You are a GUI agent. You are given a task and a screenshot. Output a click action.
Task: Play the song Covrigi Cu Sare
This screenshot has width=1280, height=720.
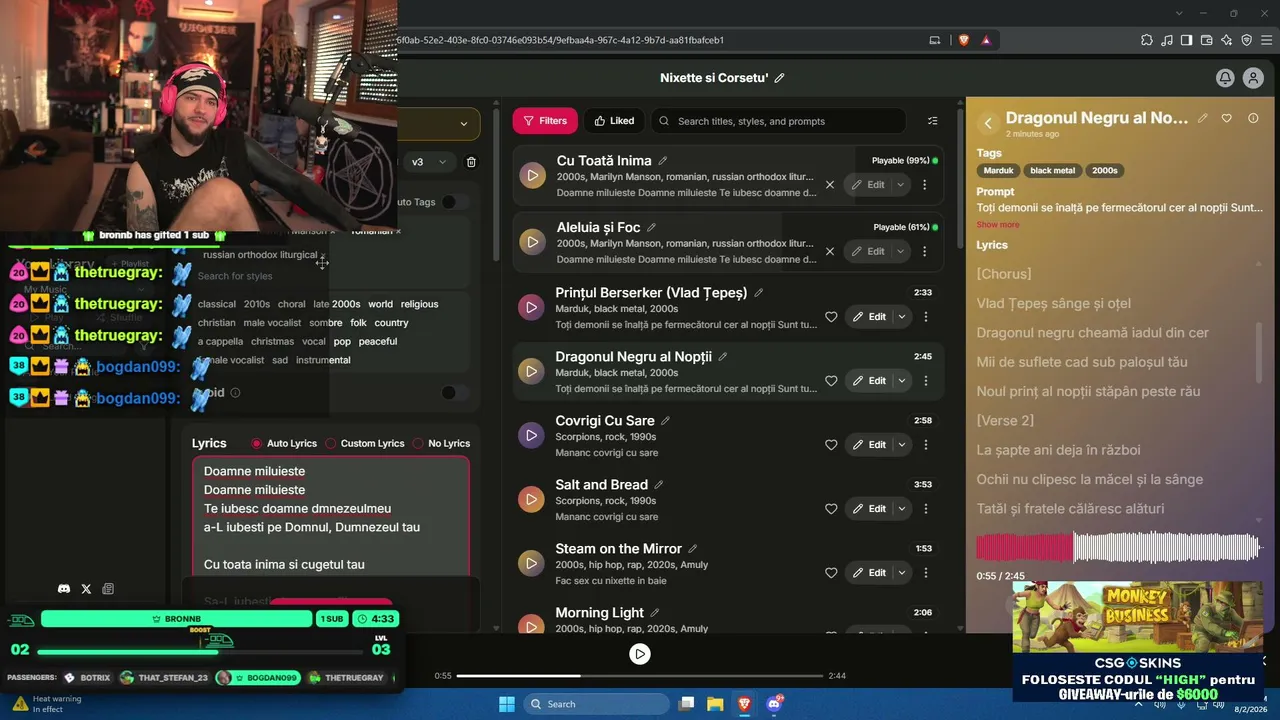tap(531, 435)
